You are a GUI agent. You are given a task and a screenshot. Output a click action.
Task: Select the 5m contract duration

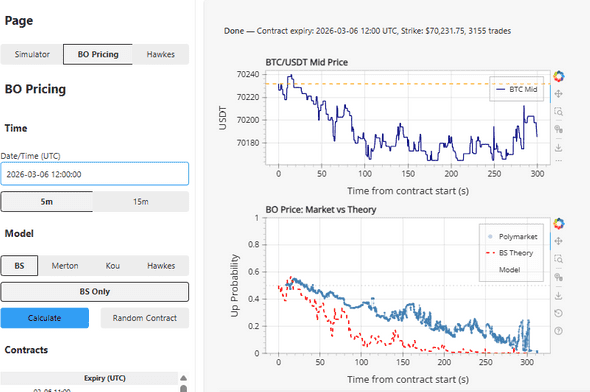(x=47, y=202)
